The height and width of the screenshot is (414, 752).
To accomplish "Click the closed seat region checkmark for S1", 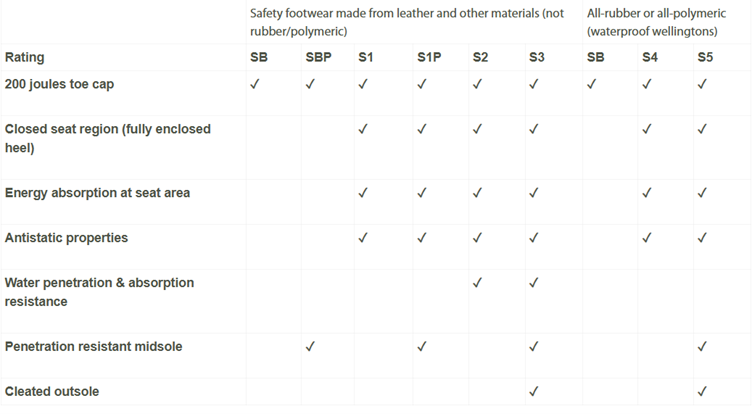I will 363,129.
